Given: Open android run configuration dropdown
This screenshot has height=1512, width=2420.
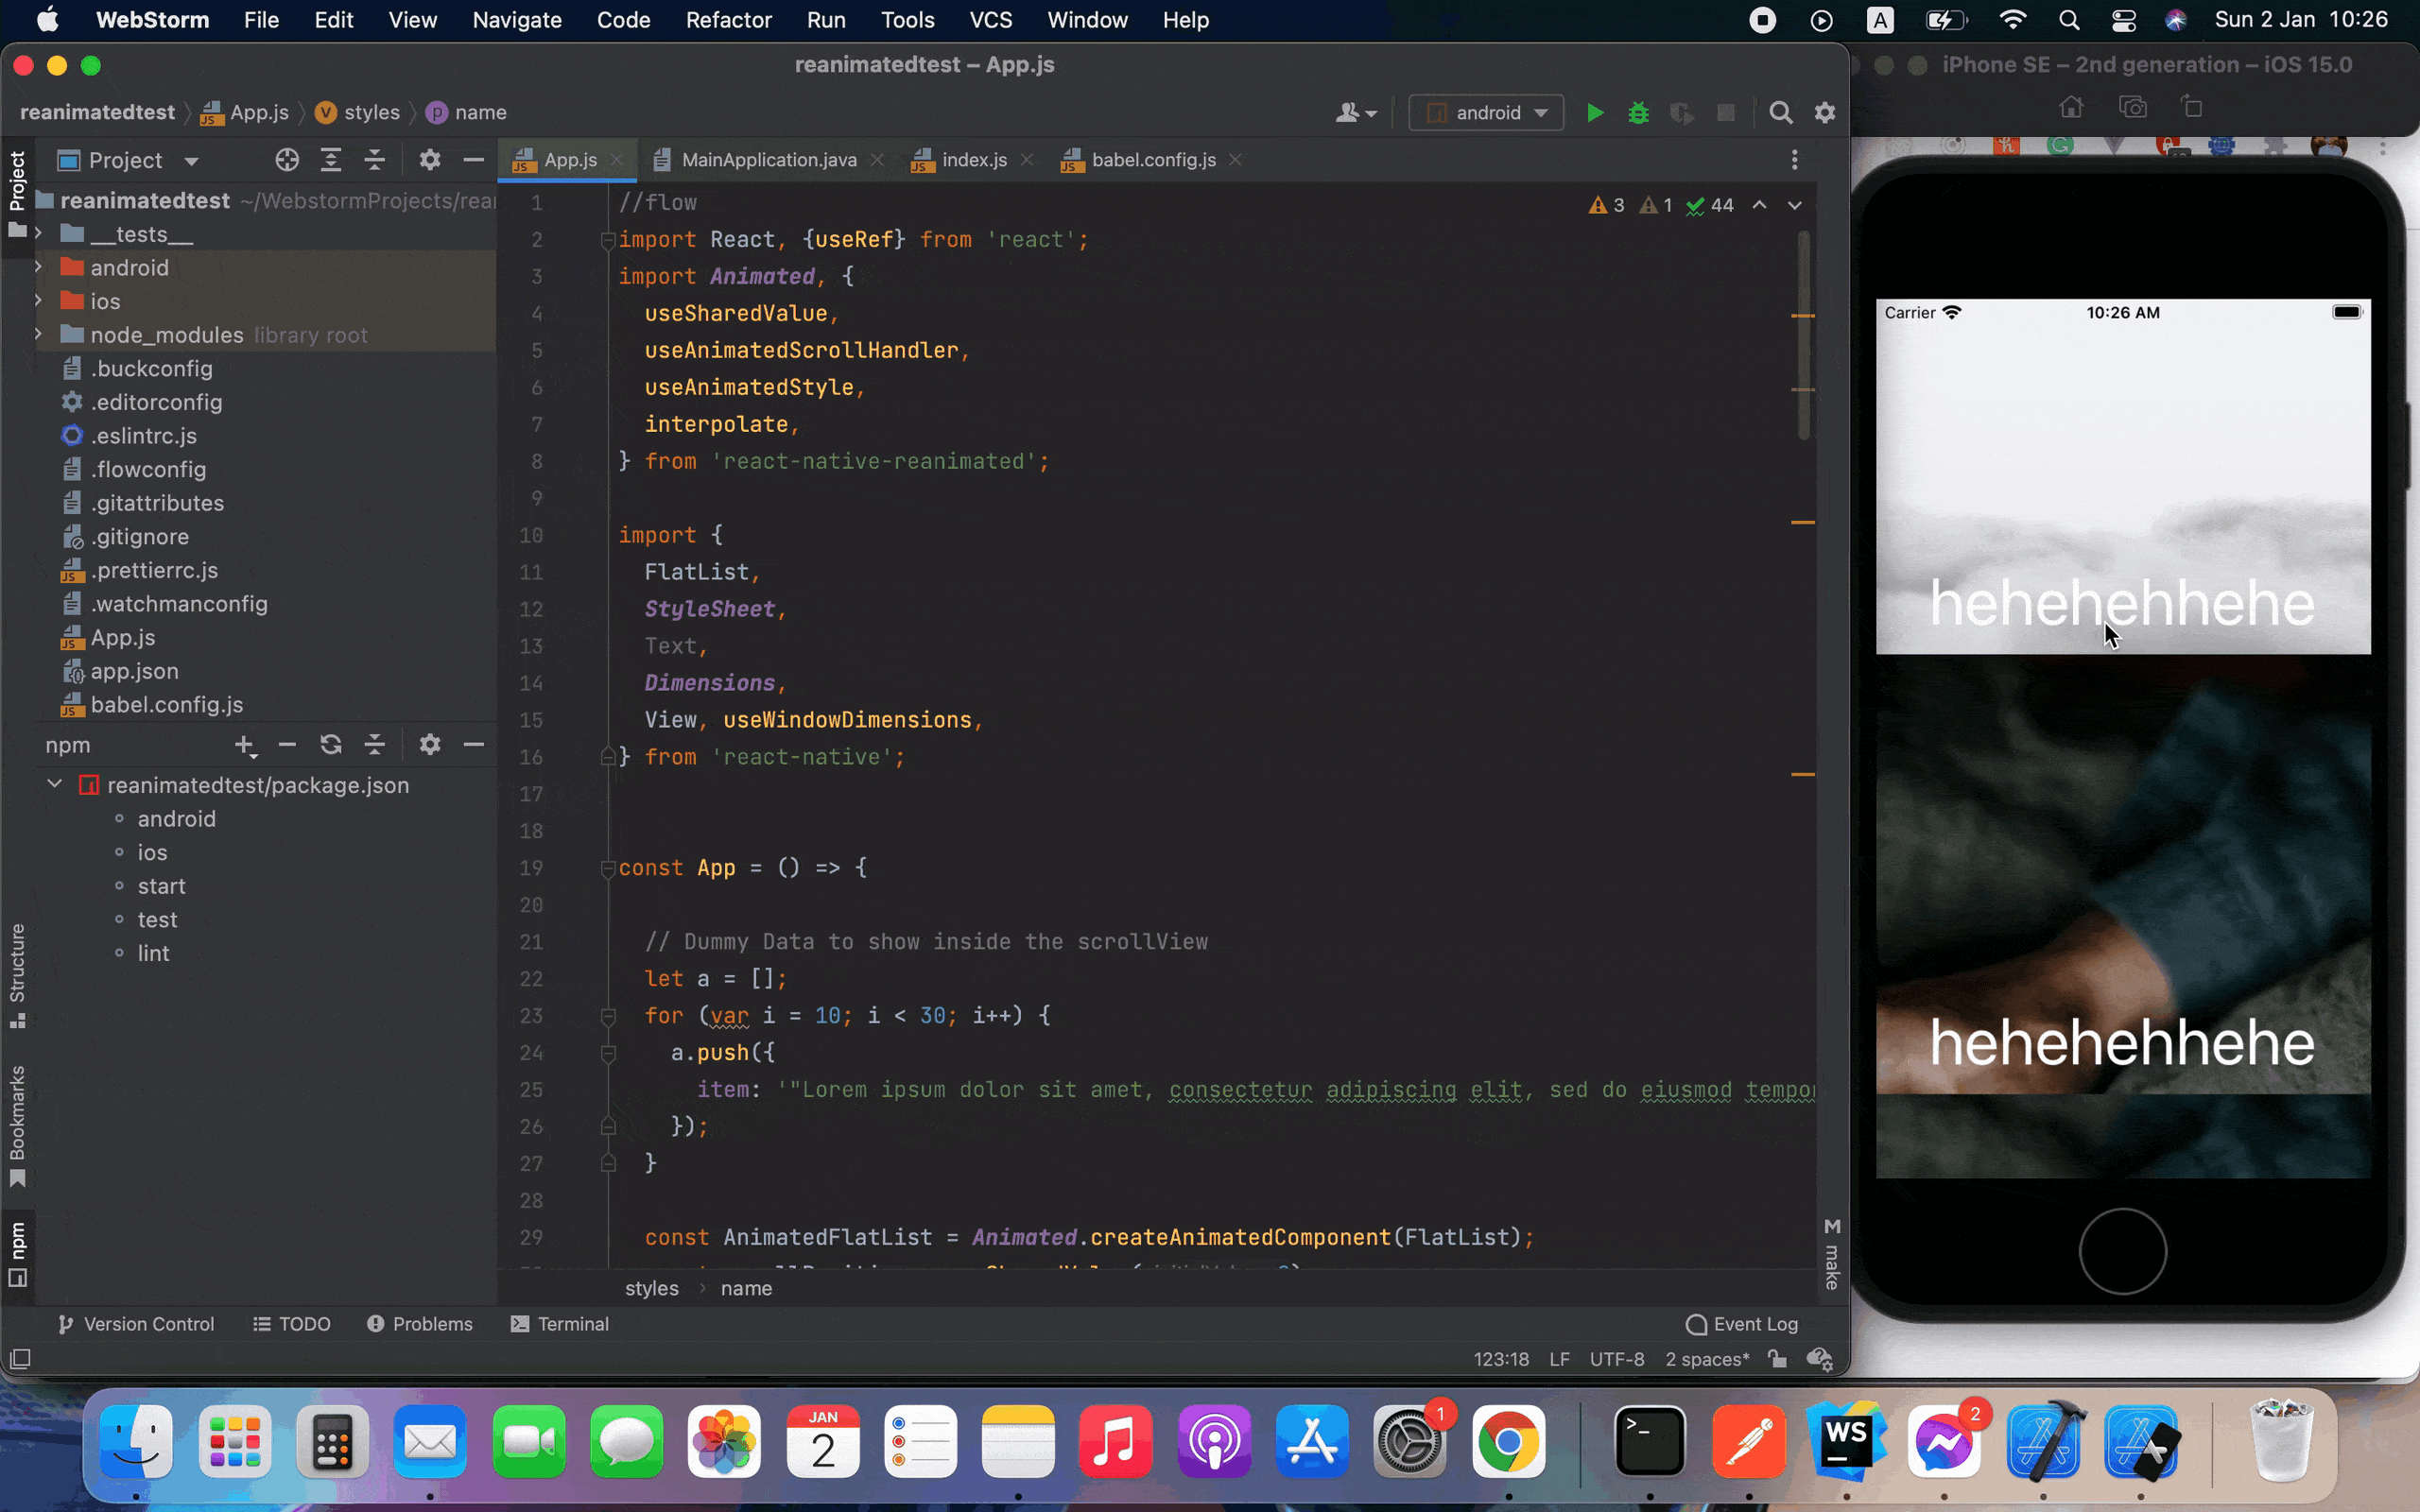Looking at the screenshot, I should coord(1486,113).
